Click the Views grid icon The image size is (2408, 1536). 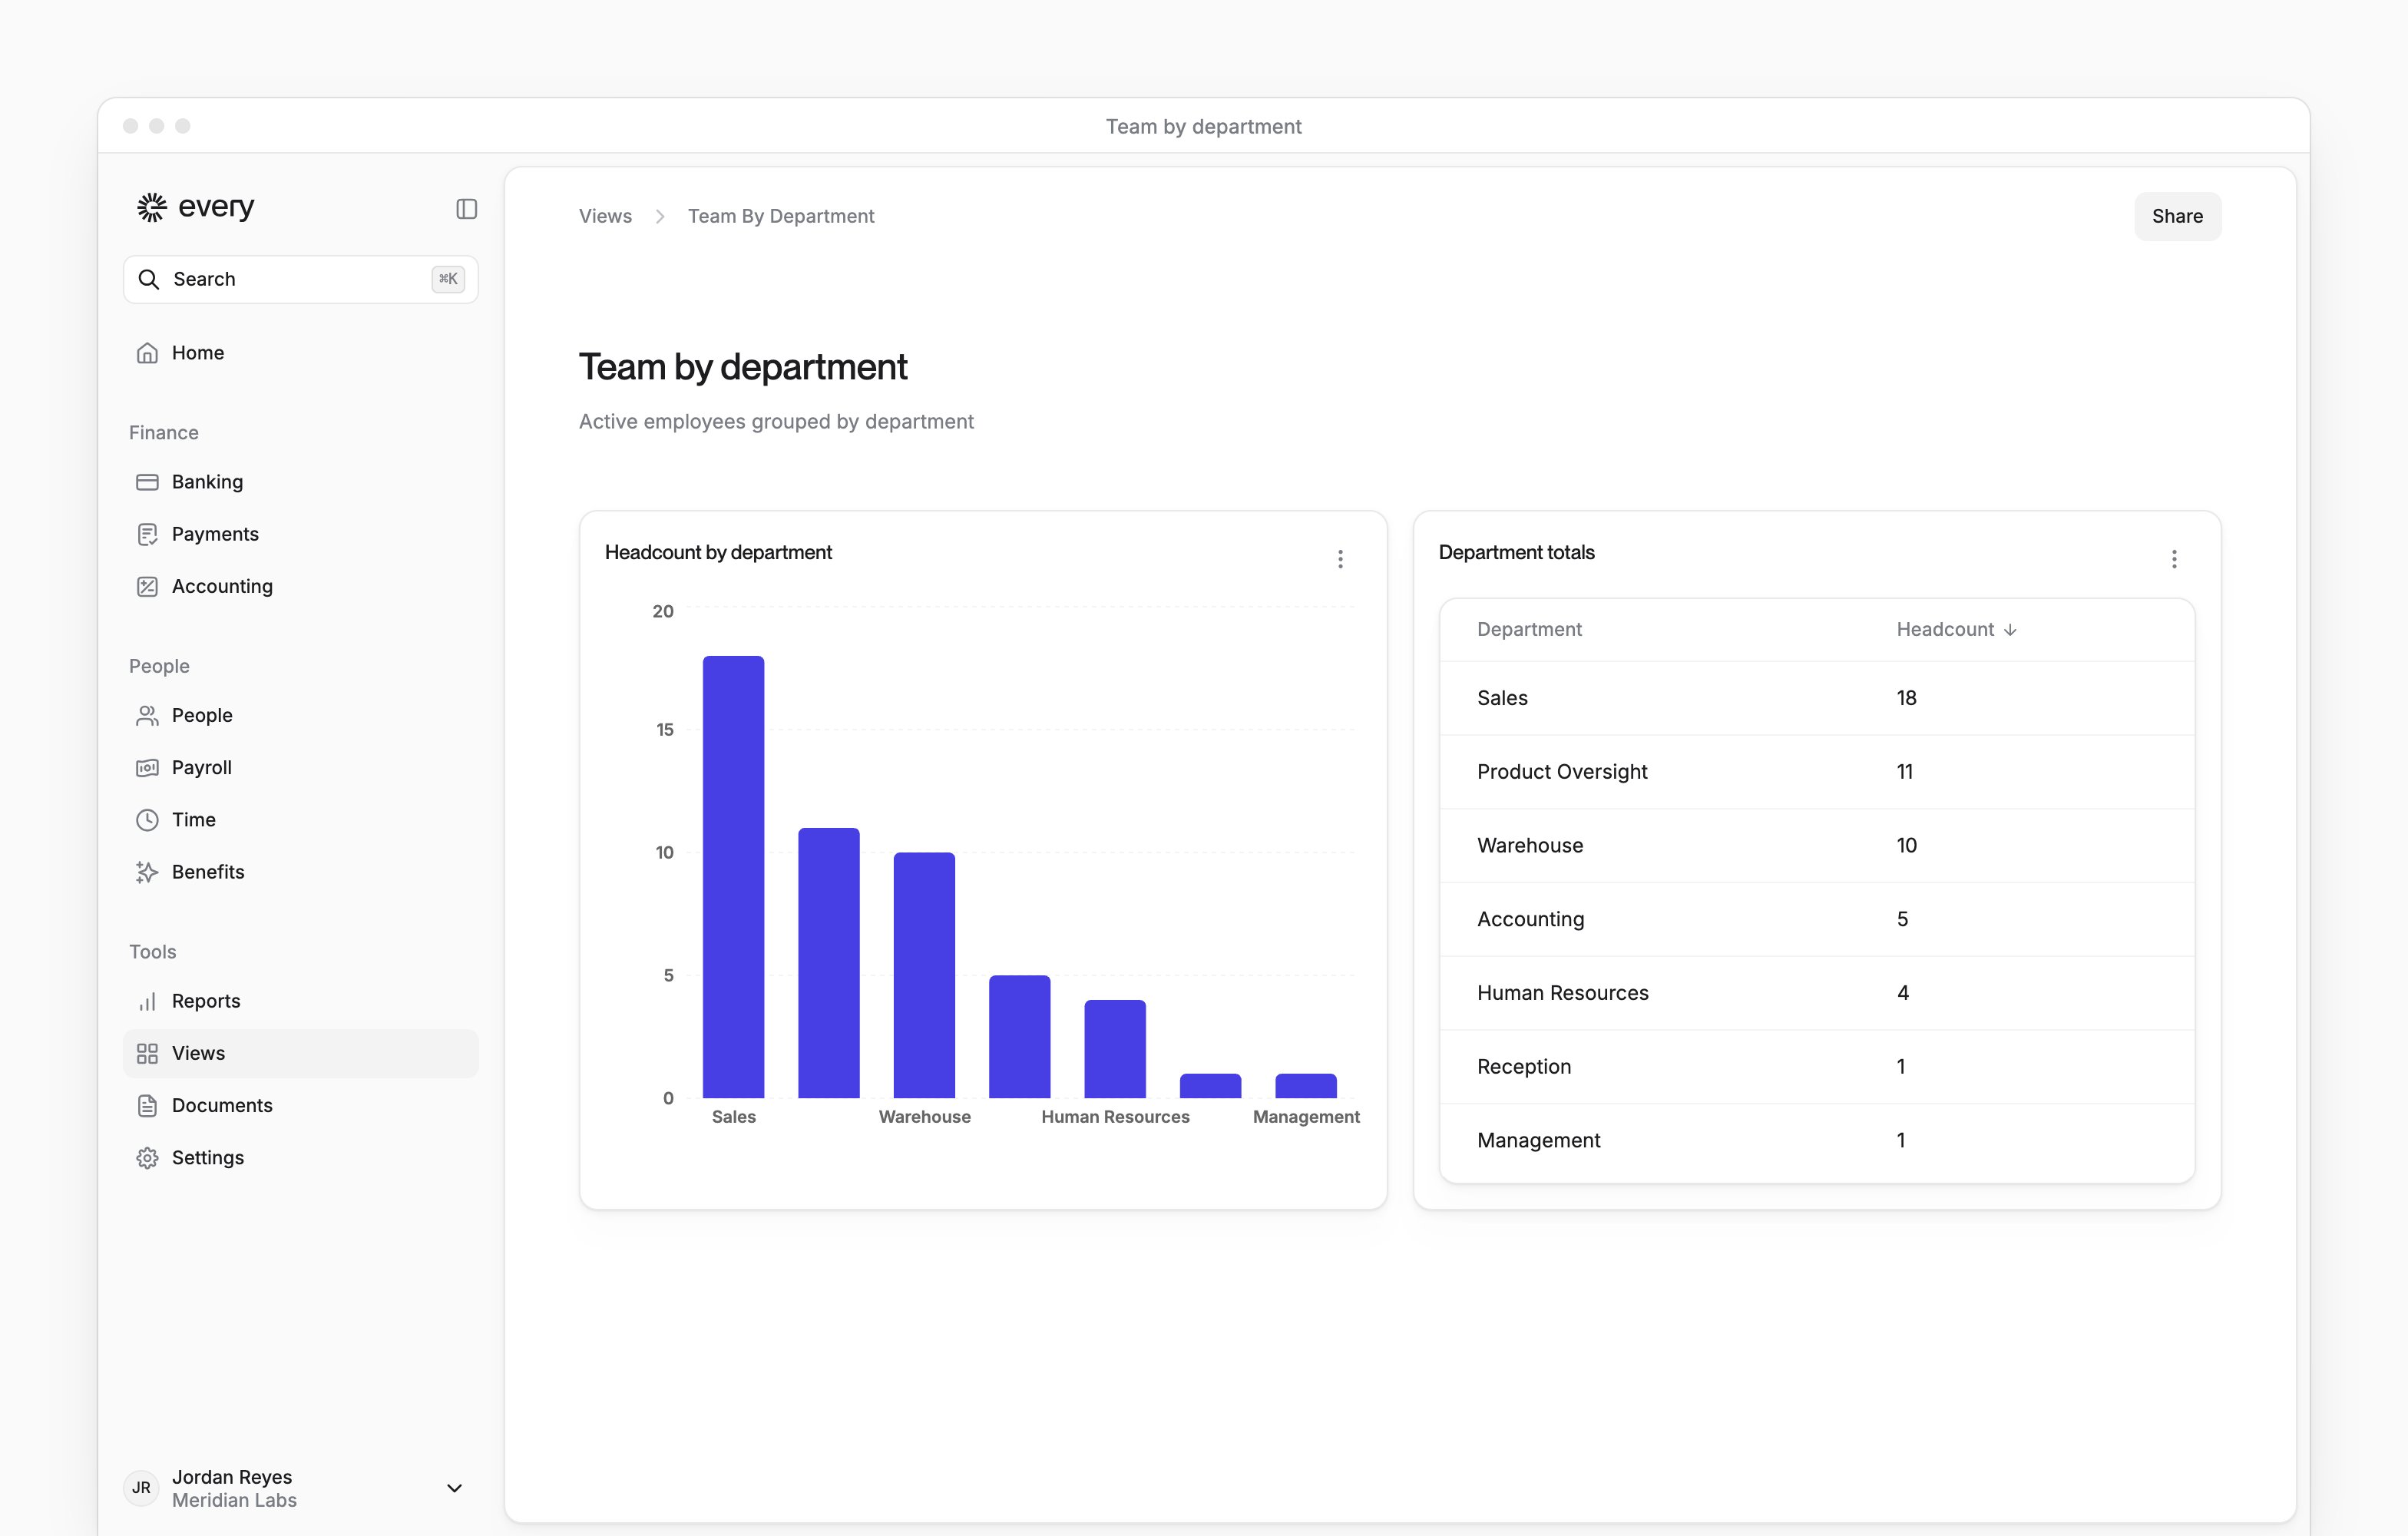(147, 1053)
